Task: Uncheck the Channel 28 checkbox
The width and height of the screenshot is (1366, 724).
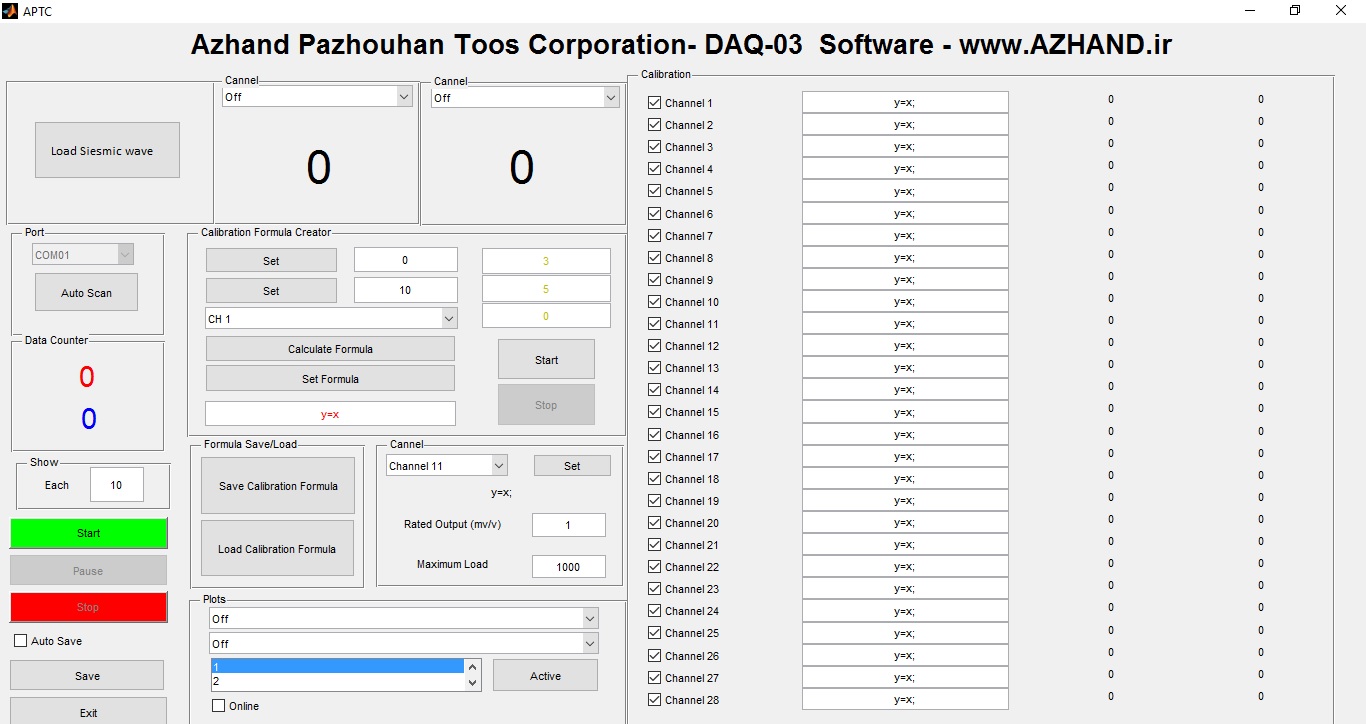Action: 654,699
